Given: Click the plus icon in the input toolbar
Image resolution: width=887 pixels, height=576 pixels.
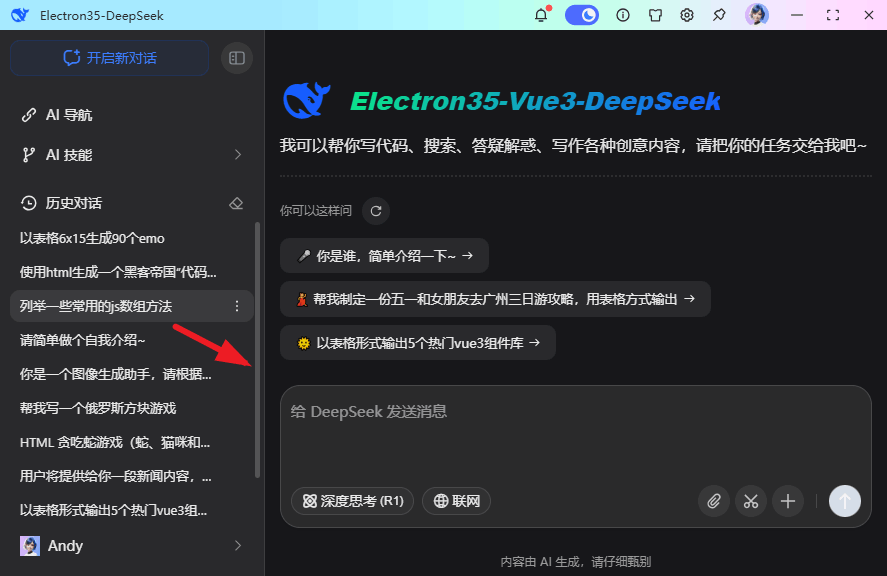Looking at the screenshot, I should 788,501.
